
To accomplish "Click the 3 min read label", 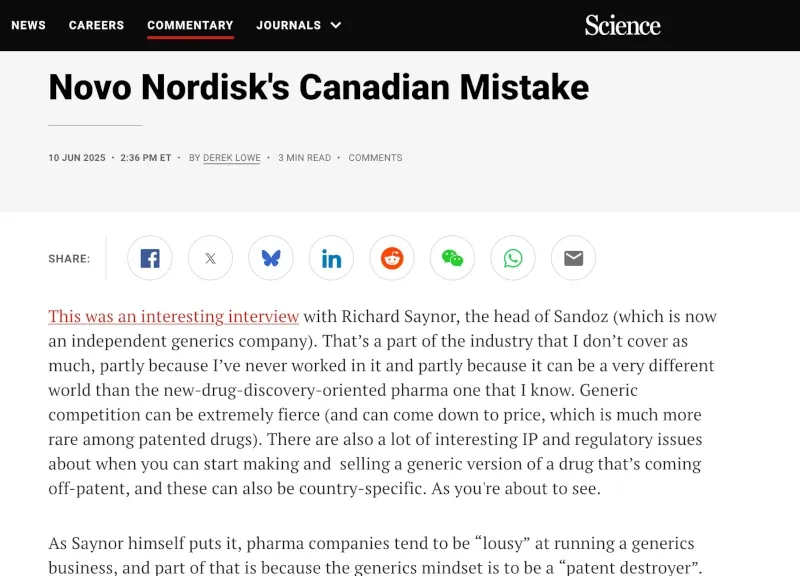I will (x=305, y=158).
